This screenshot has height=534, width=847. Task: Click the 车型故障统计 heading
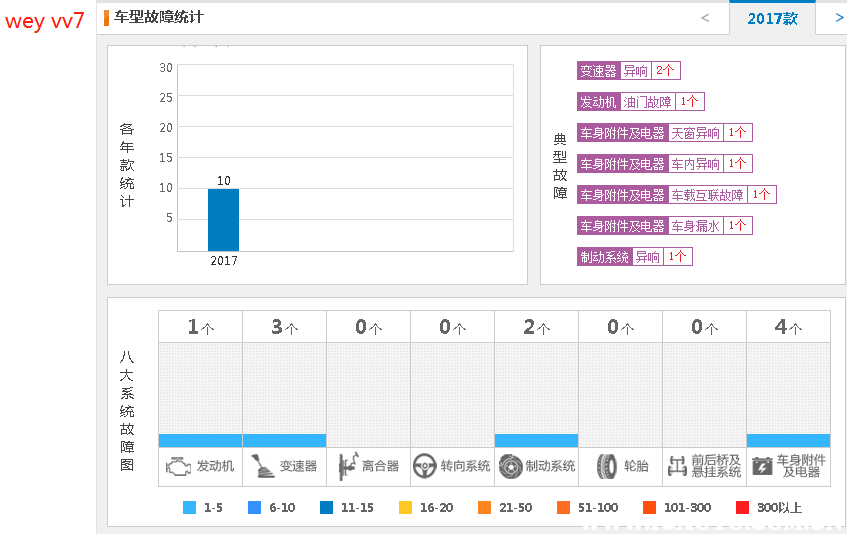click(x=158, y=17)
